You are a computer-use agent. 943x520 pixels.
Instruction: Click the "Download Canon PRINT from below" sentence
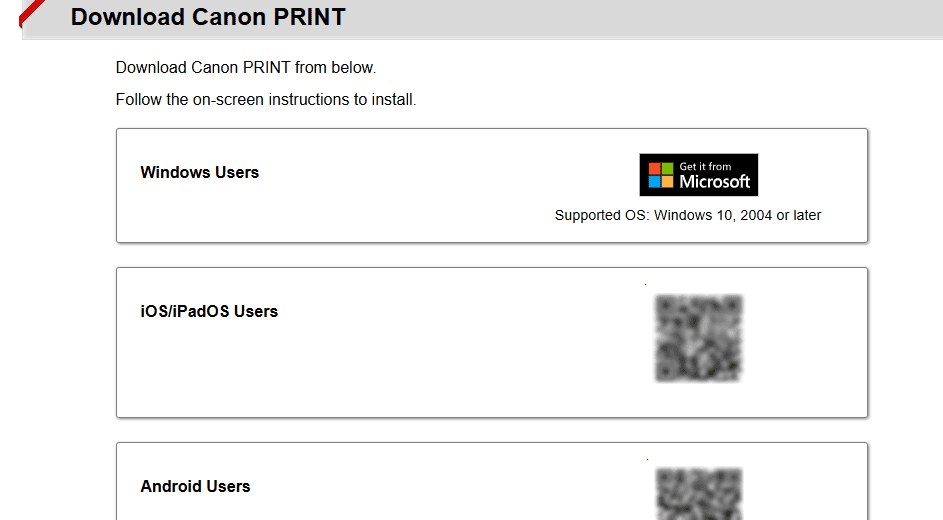point(245,68)
